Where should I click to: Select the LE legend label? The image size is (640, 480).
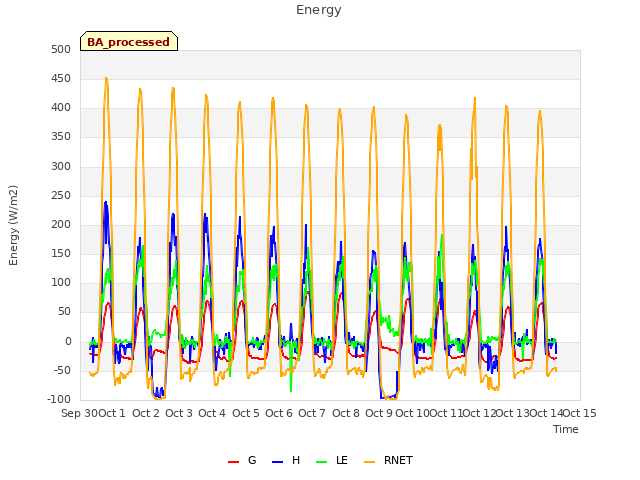(342, 460)
